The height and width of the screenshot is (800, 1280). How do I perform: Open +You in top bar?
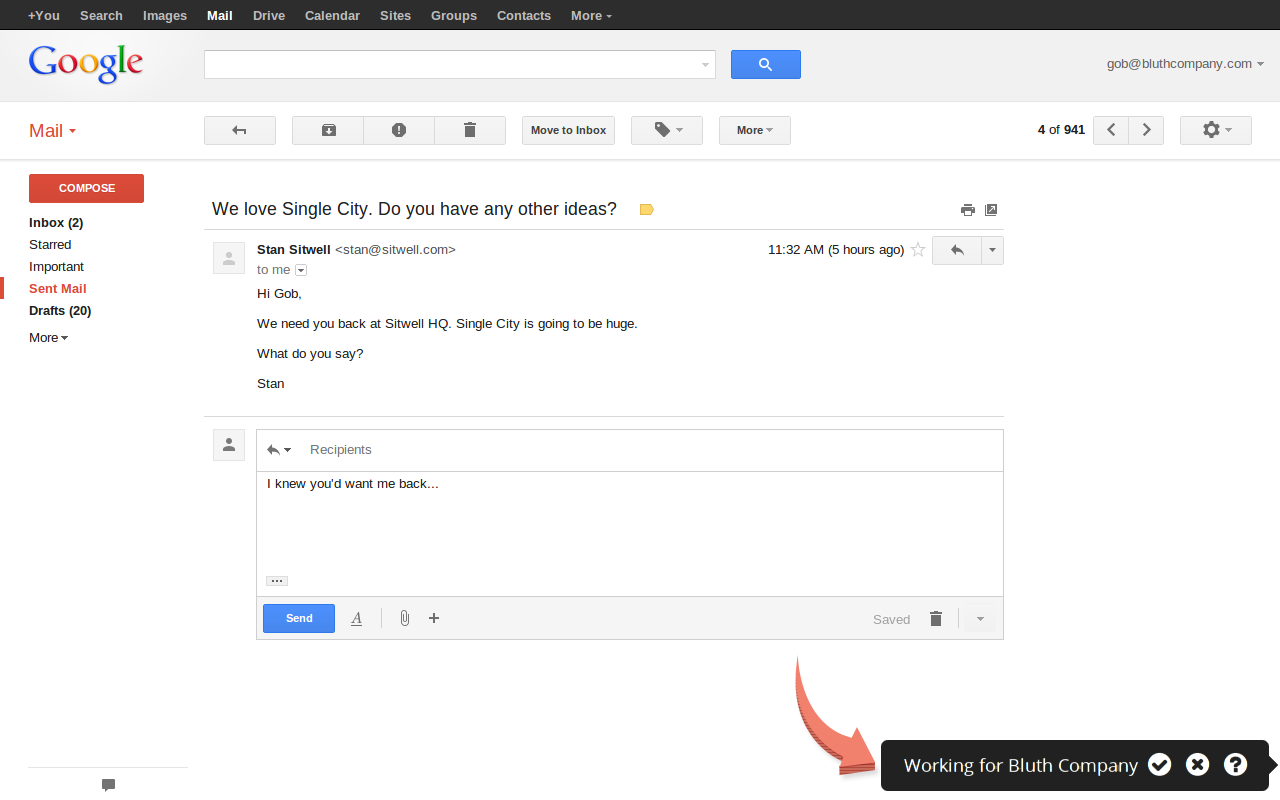[x=44, y=15]
